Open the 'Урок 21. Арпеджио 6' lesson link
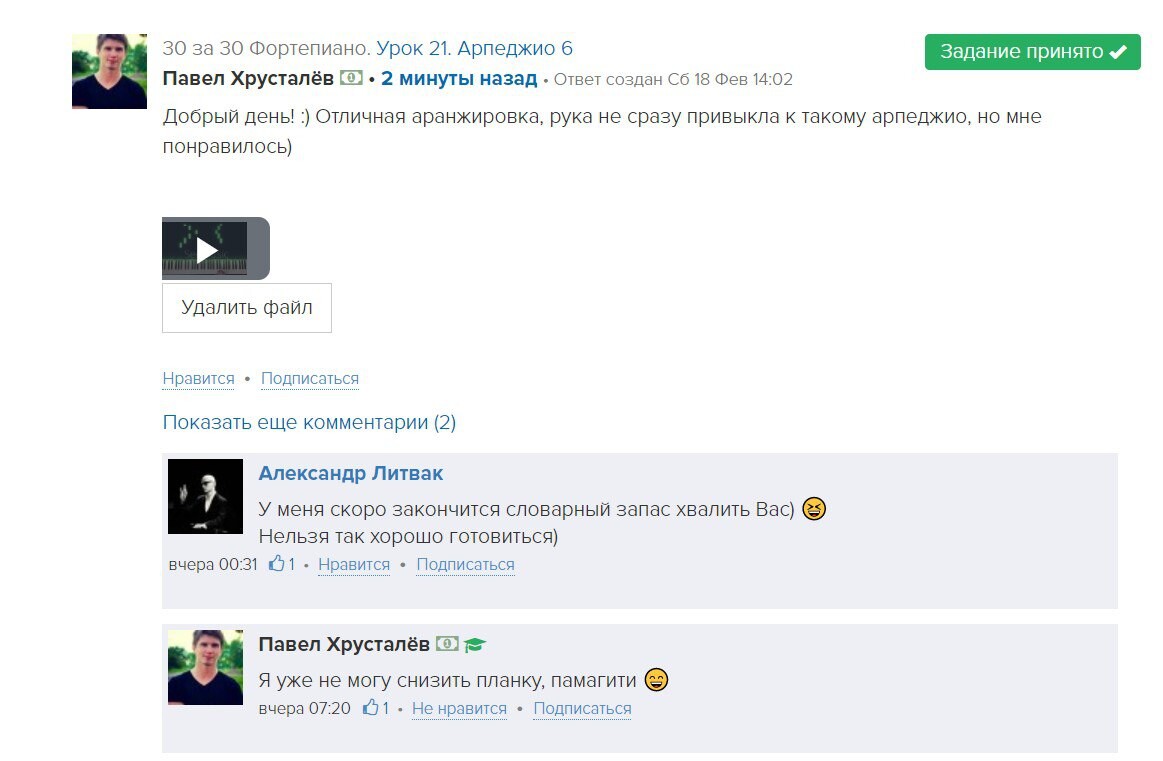This screenshot has height=761, width=1163. pos(474,48)
